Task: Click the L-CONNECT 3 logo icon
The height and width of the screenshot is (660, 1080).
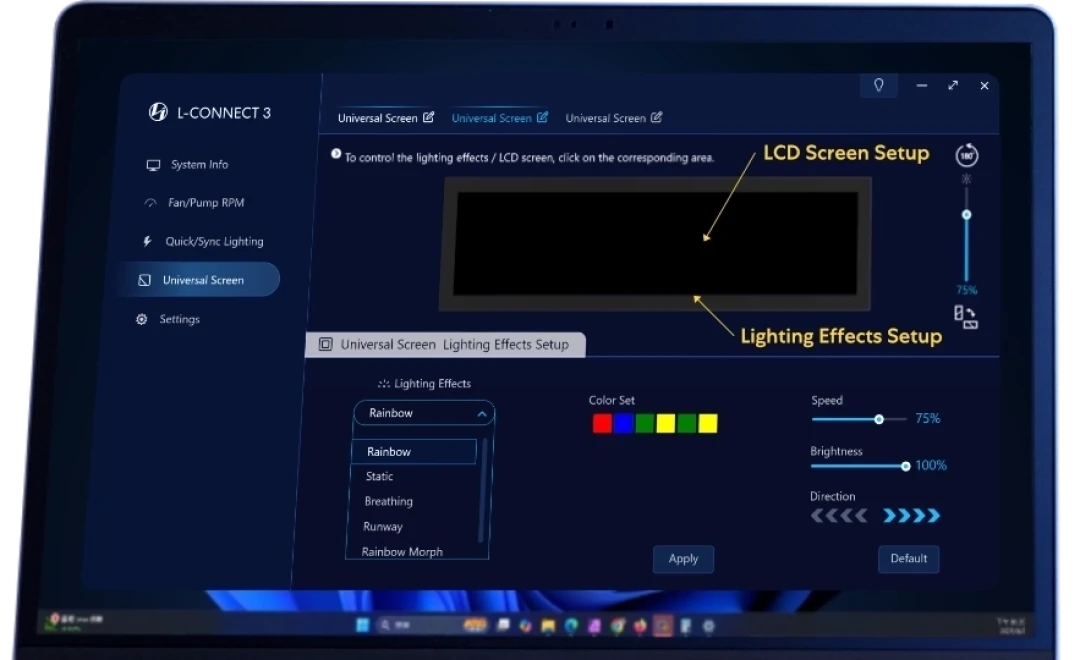Action: (158, 112)
